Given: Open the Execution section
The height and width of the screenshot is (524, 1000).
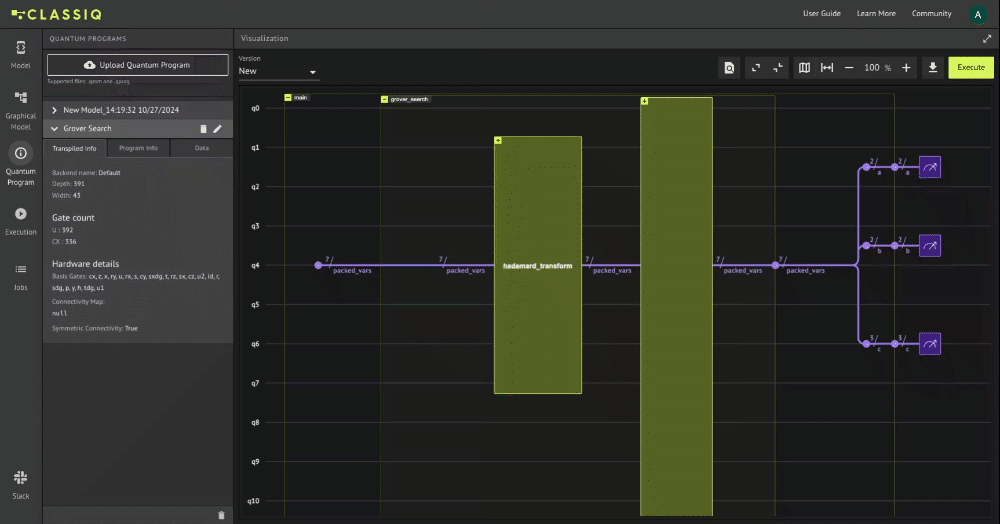Looking at the screenshot, I should point(20,221).
